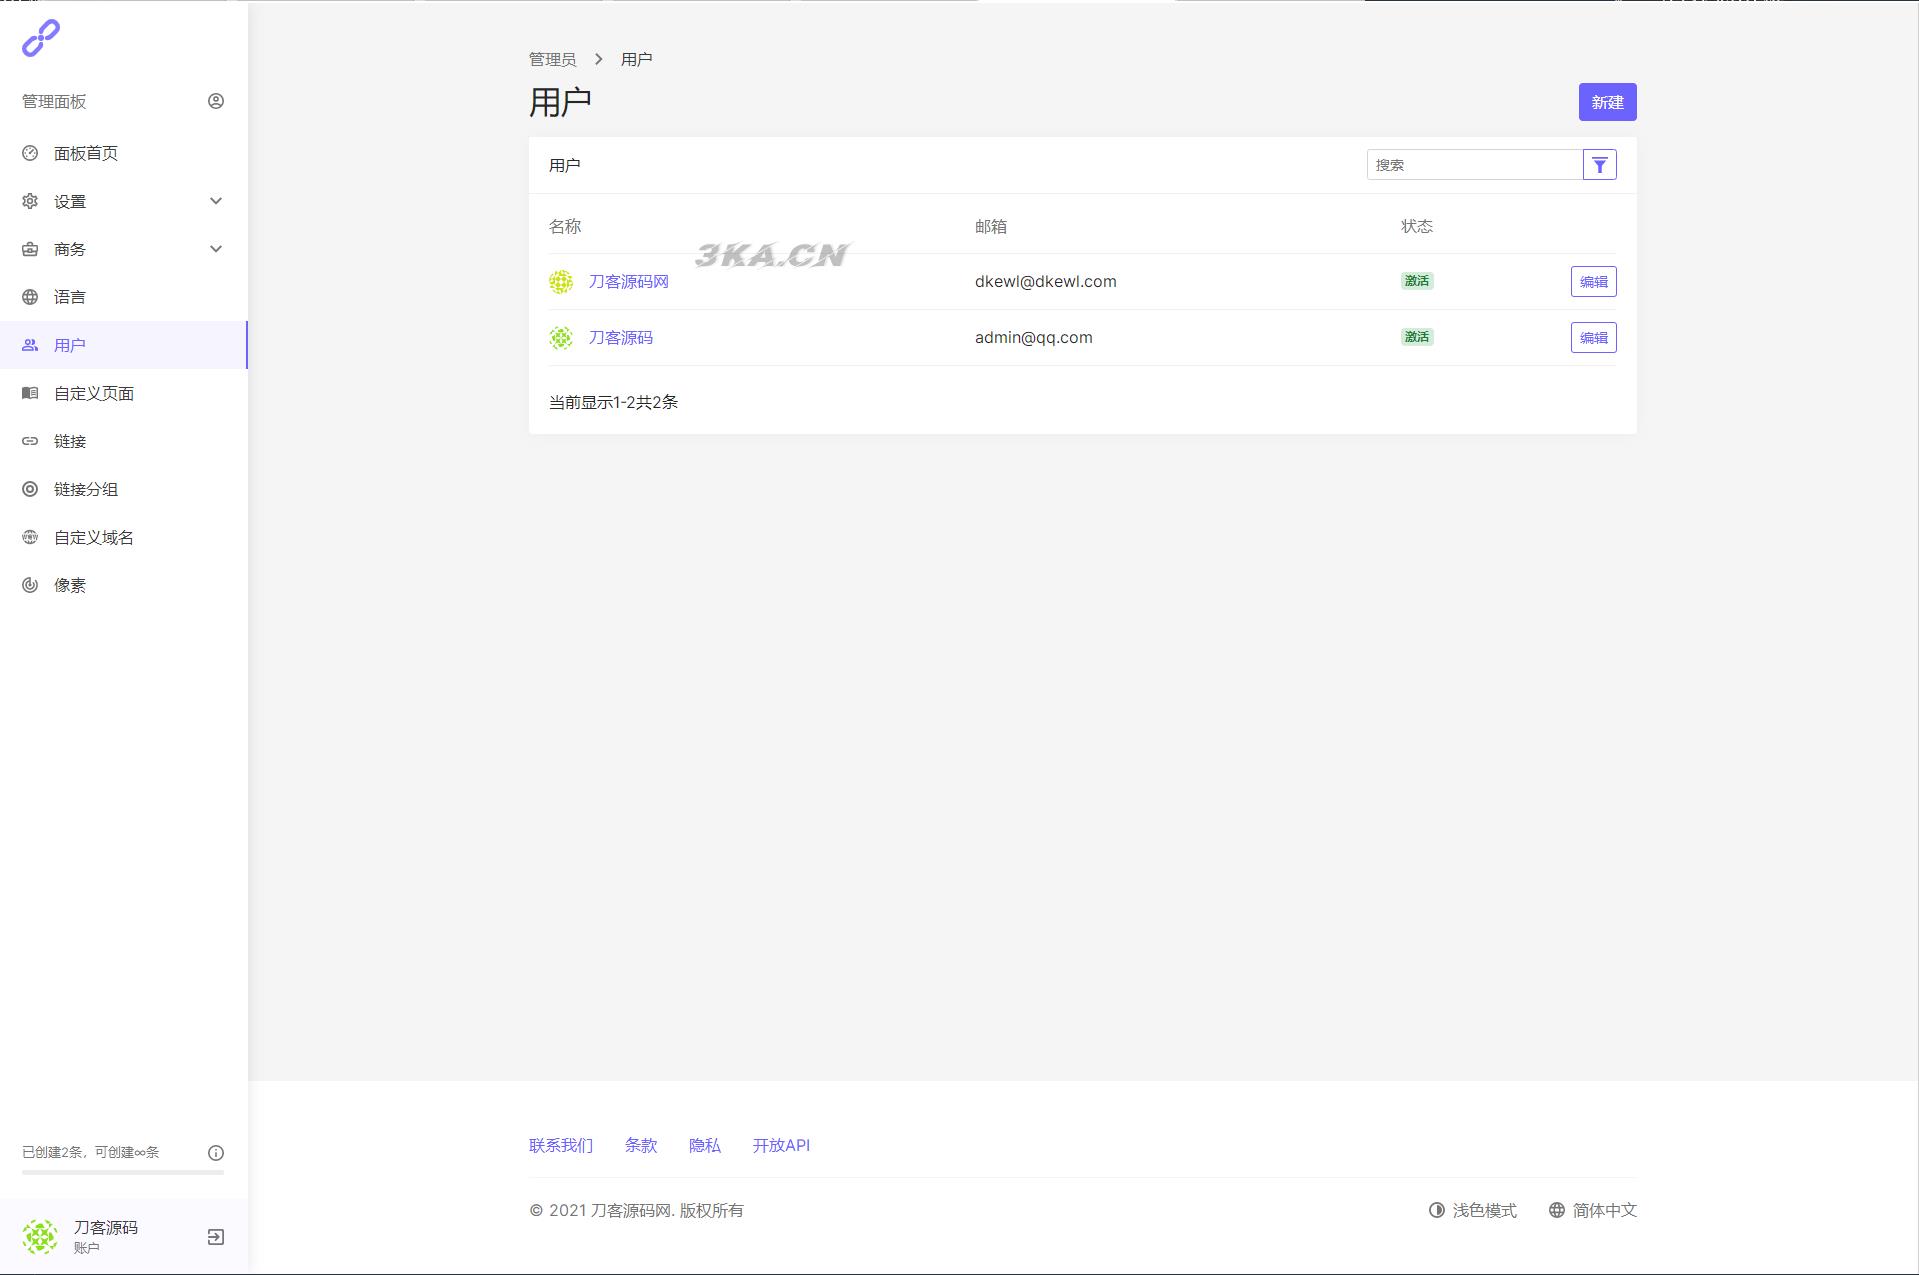Click the purple chain link logo
The height and width of the screenshot is (1275, 1919).
tap(41, 38)
